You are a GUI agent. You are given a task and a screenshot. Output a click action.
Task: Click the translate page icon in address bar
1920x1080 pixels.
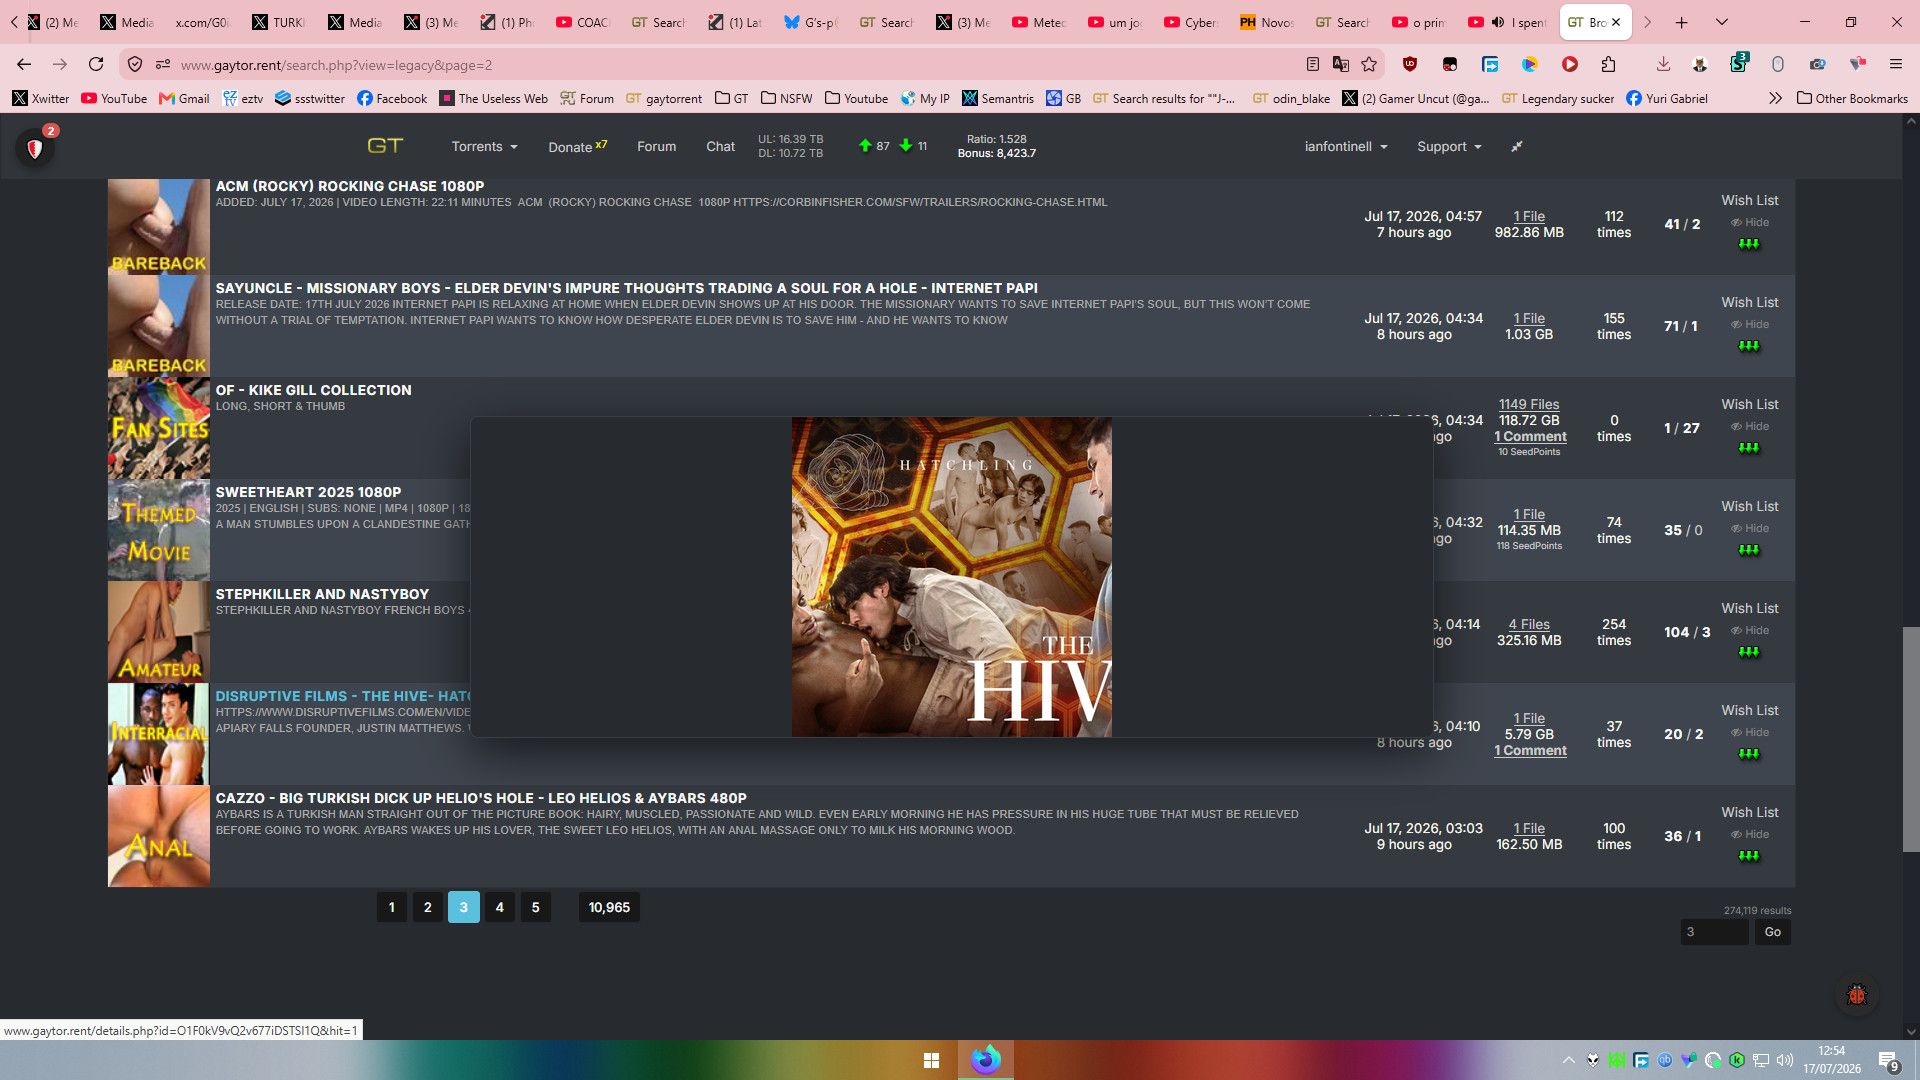pos(1341,64)
